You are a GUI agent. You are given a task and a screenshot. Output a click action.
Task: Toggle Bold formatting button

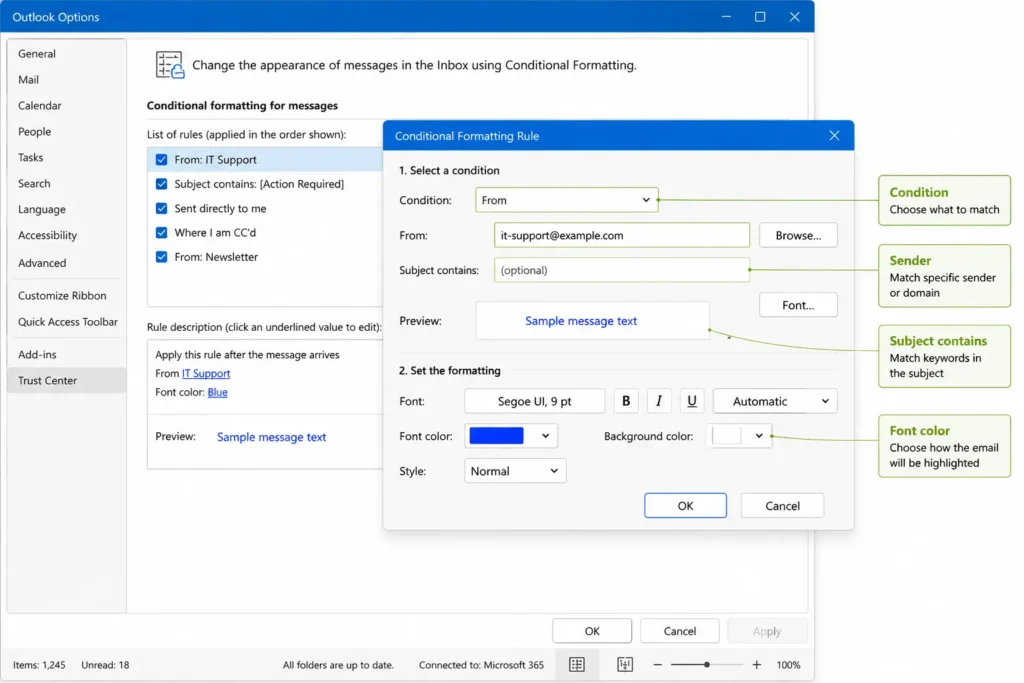[x=626, y=401]
